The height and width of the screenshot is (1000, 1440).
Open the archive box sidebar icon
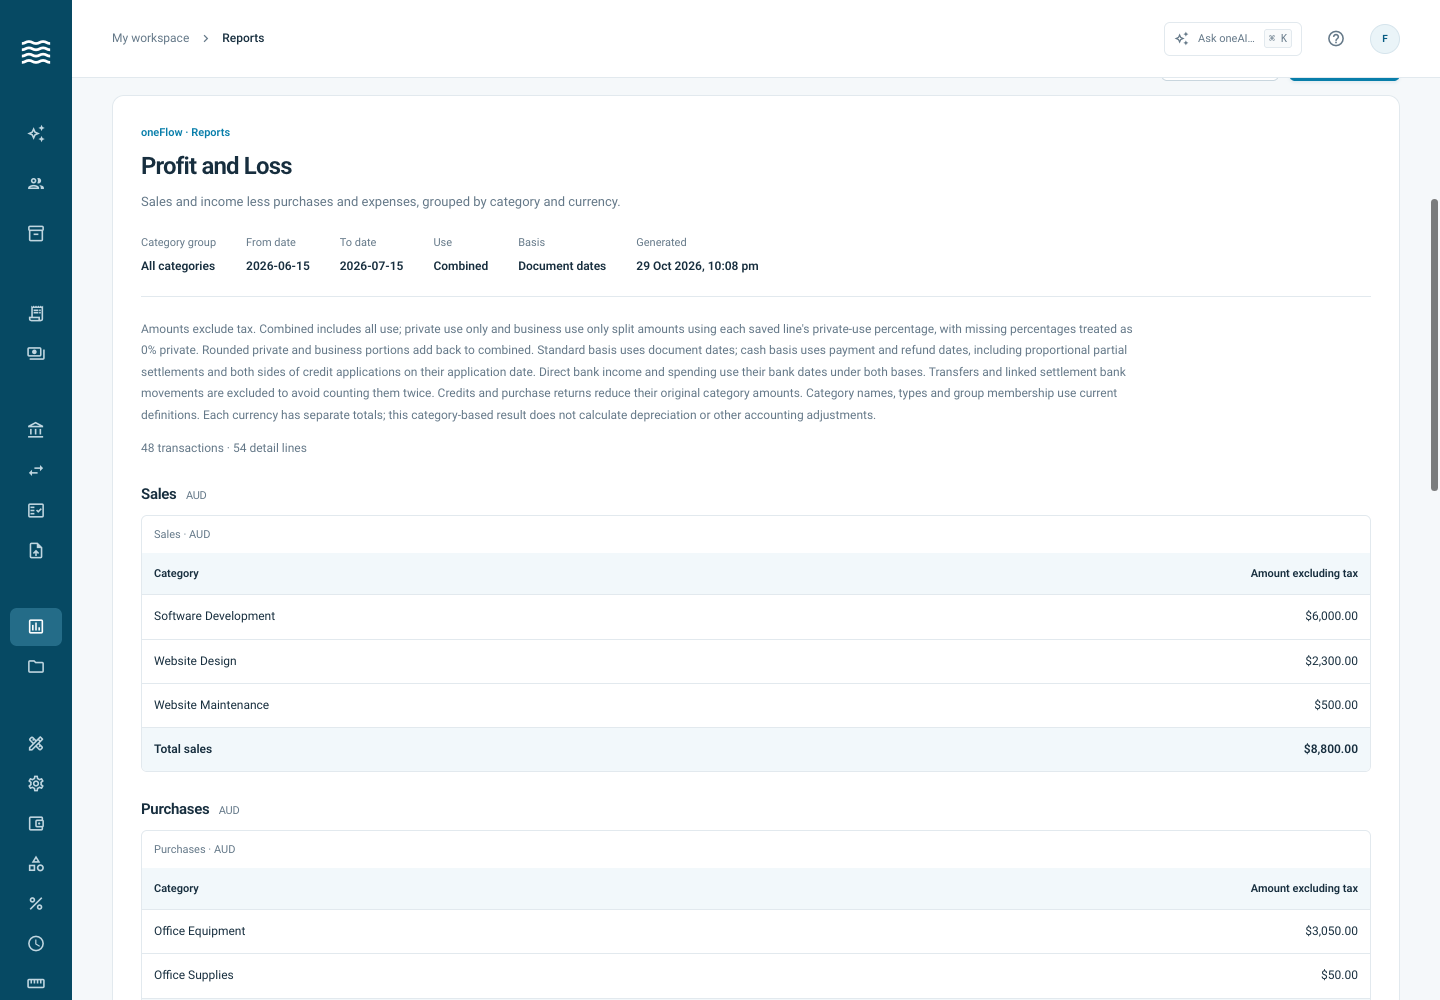pos(36,234)
